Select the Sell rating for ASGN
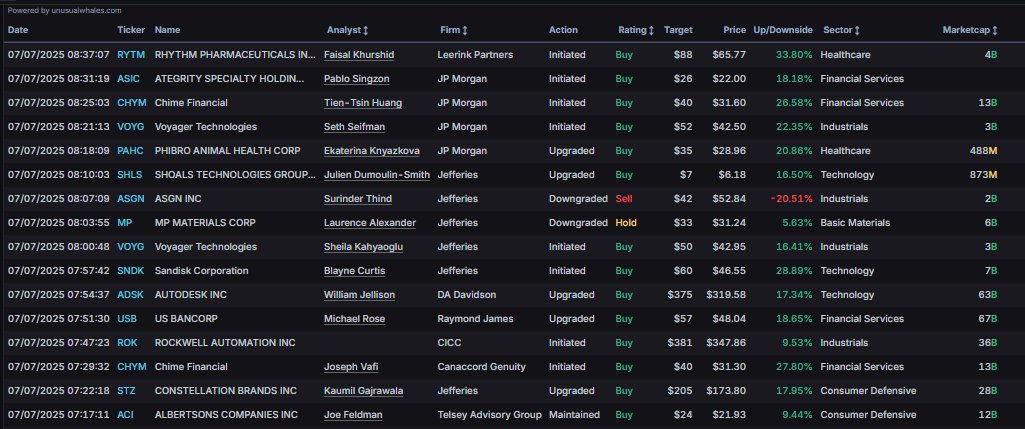The height and width of the screenshot is (429, 1025). pyautogui.click(x=624, y=199)
